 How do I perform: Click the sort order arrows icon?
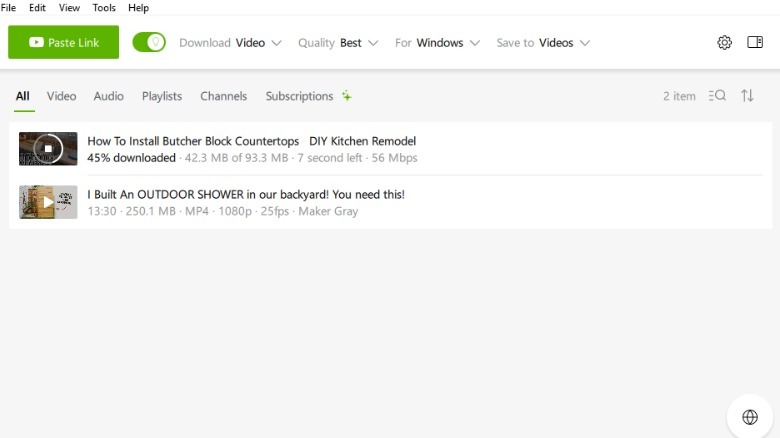click(x=747, y=96)
